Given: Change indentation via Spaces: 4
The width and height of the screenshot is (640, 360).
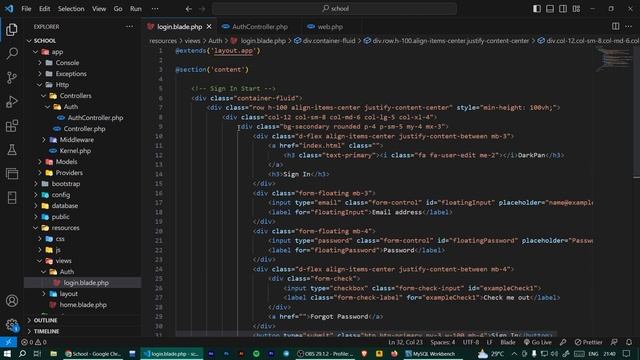Looking at the screenshot, I should click(x=442, y=342).
